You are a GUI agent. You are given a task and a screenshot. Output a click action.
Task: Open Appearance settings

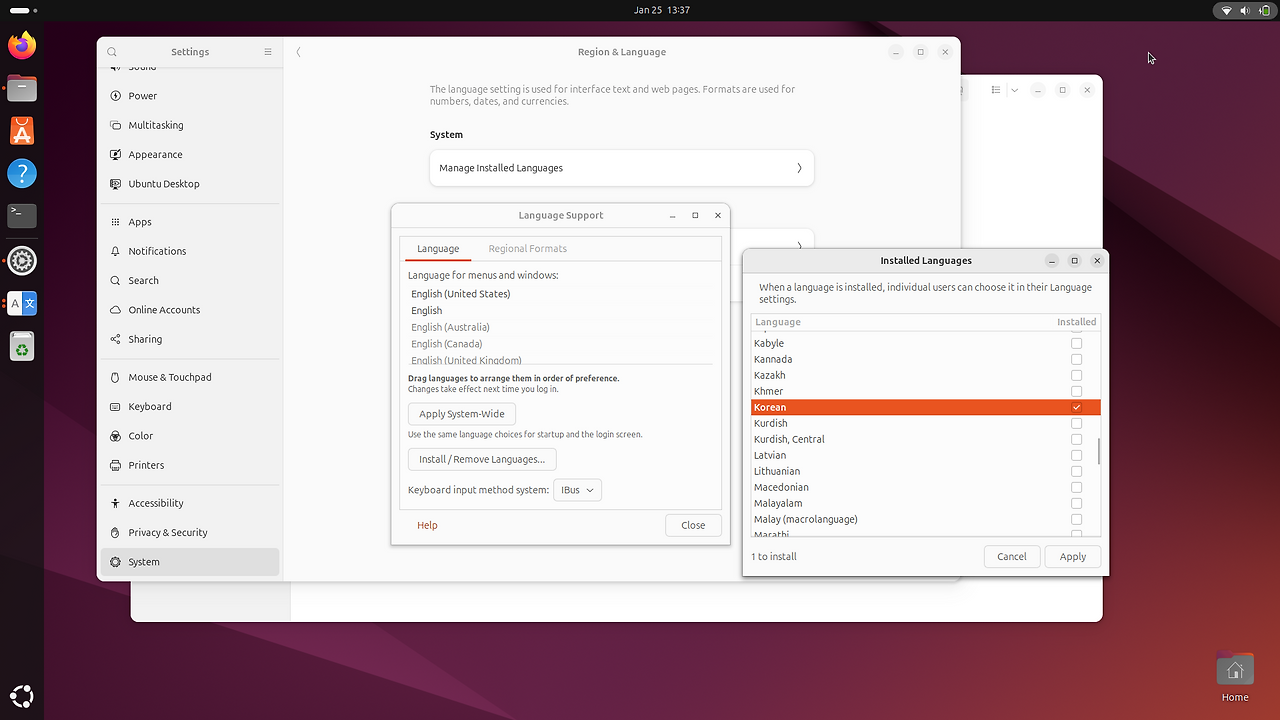pos(190,155)
